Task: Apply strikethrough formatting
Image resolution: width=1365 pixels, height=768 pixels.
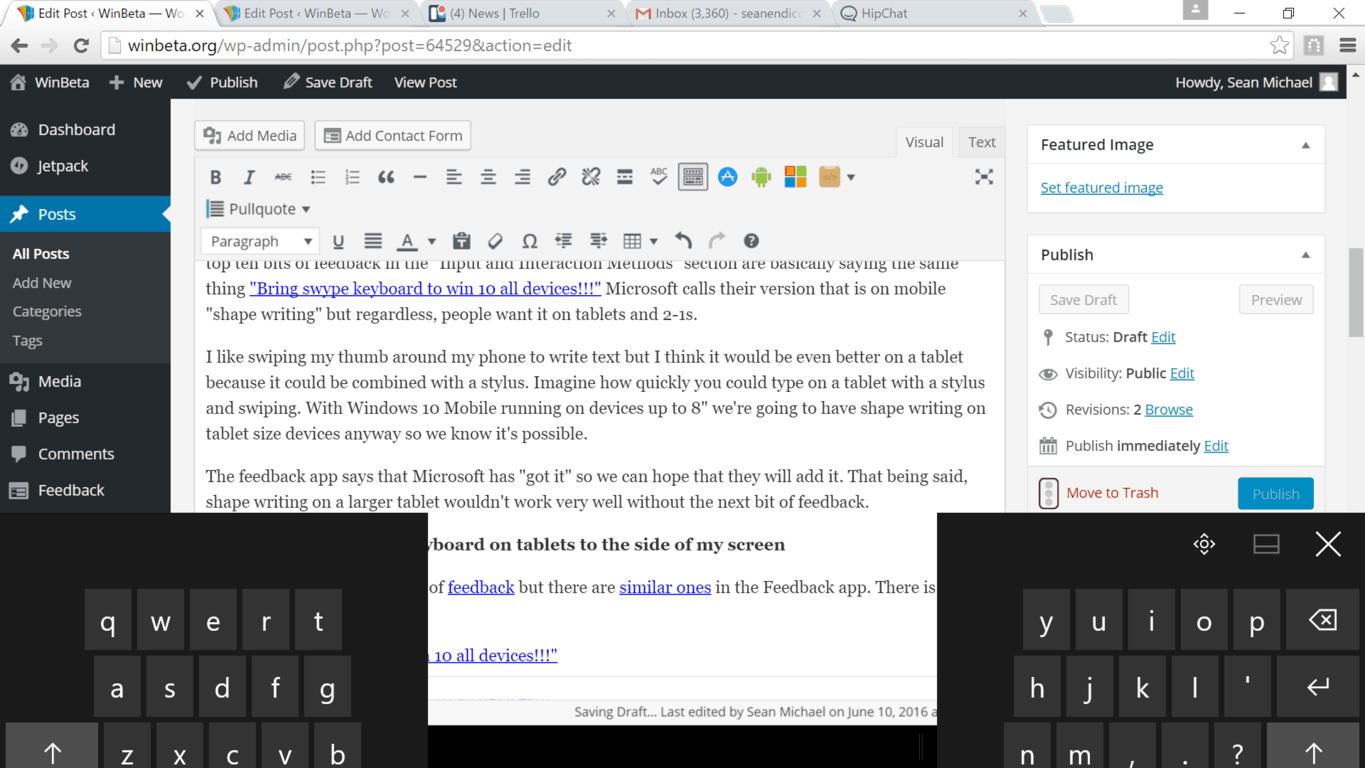Action: coord(283,177)
